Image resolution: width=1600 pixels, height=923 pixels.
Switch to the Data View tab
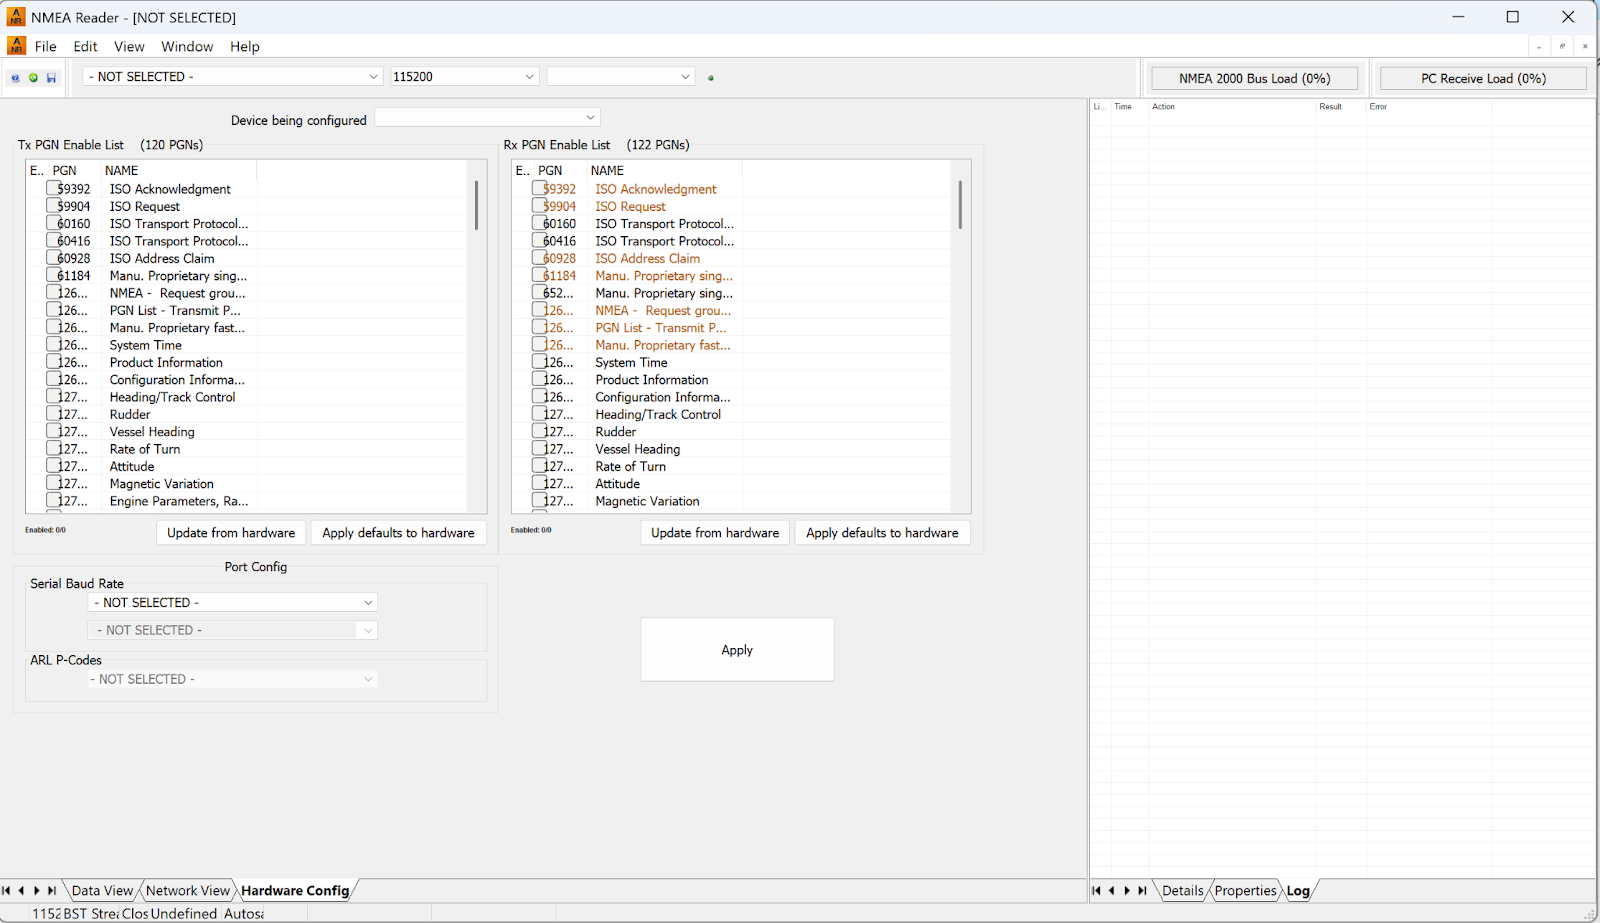pyautogui.click(x=102, y=891)
